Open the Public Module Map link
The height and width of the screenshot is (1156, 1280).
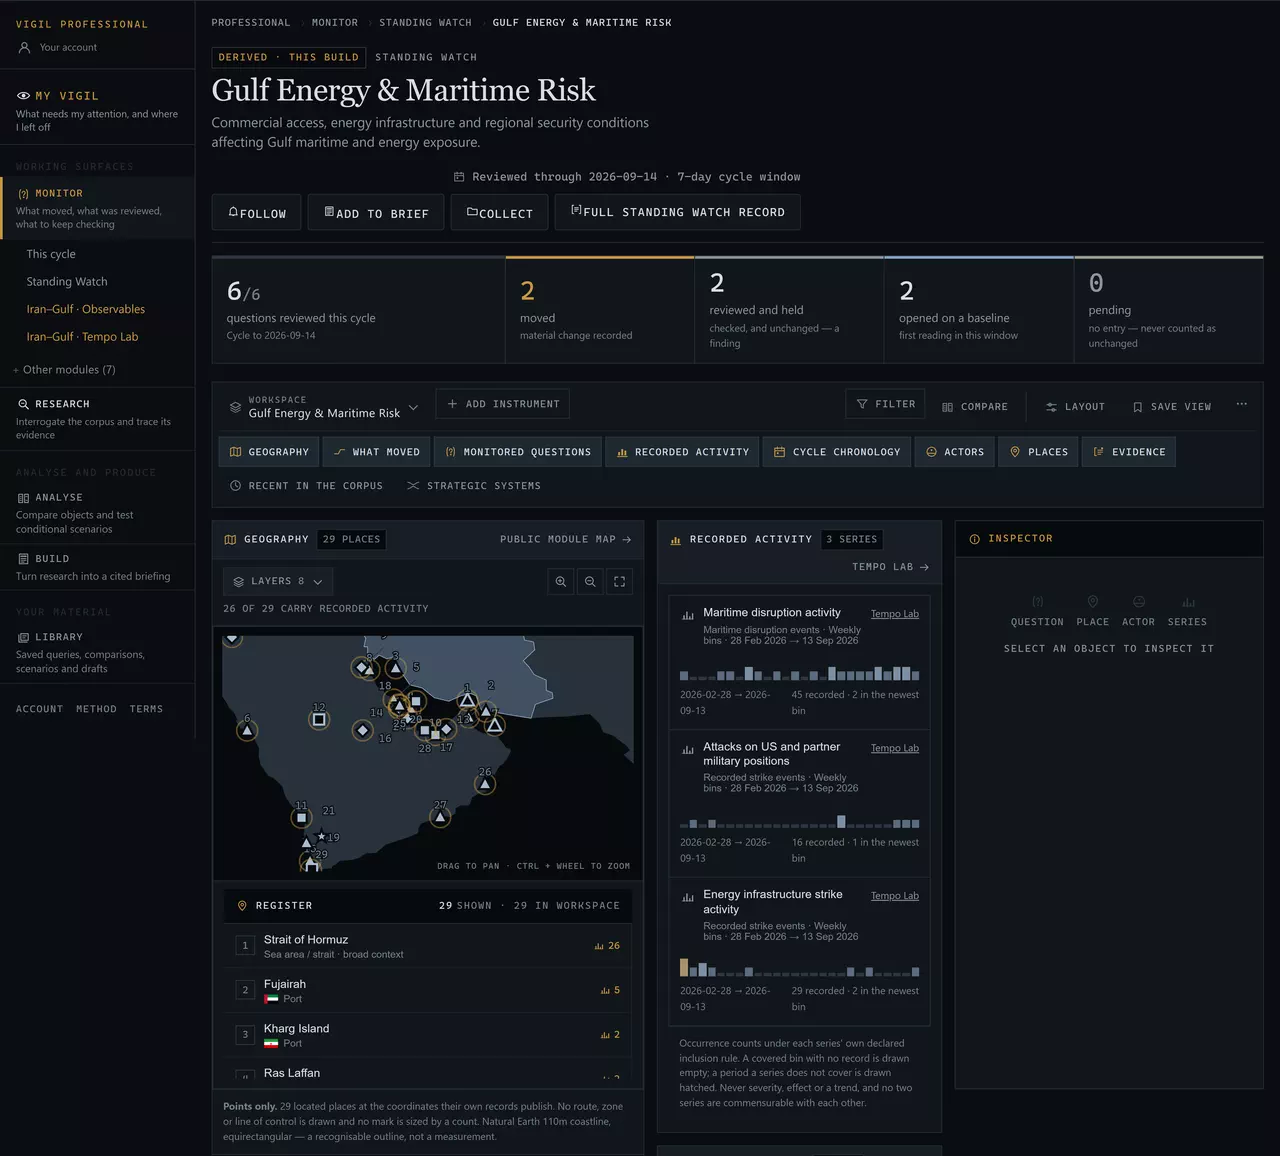(x=566, y=539)
